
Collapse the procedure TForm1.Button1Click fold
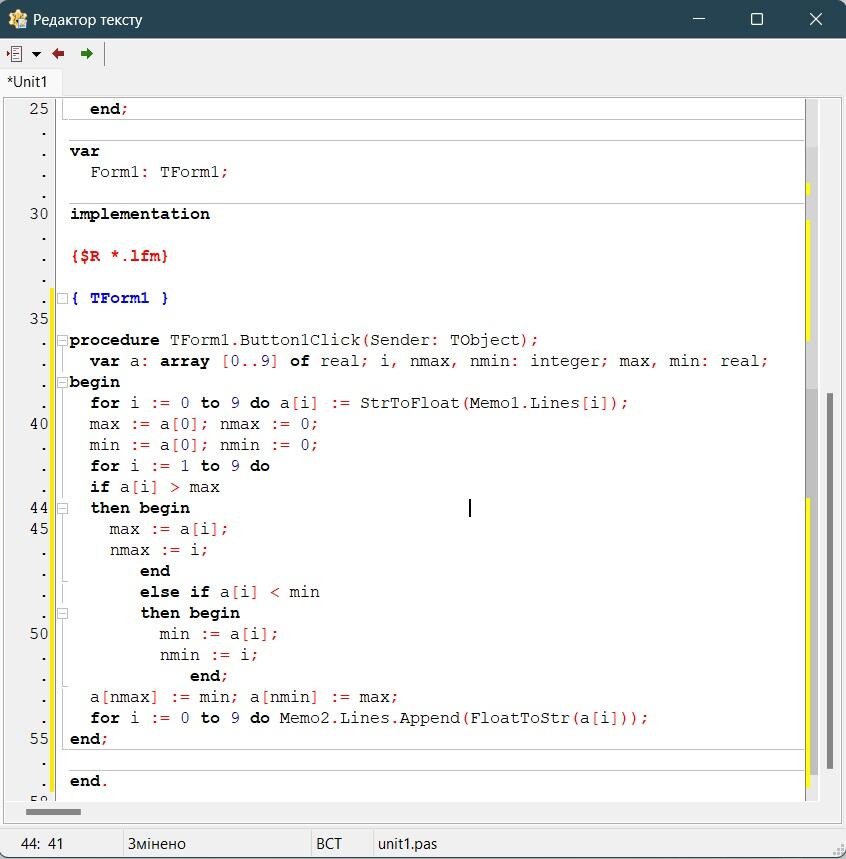62,341
